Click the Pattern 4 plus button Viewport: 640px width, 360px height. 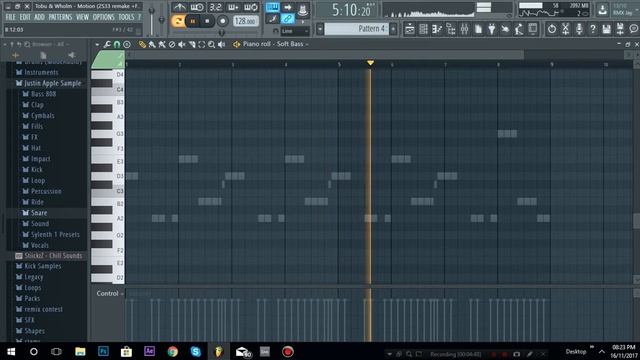click(393, 29)
